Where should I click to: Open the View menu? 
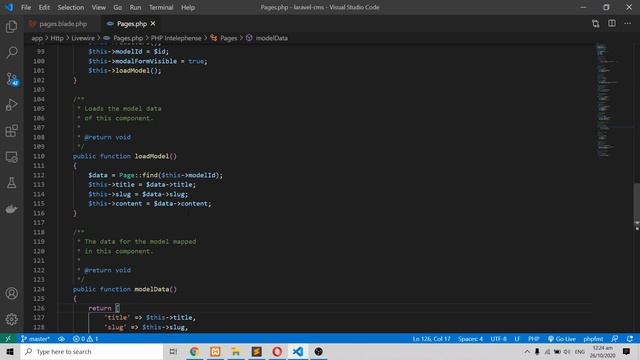(98, 7)
